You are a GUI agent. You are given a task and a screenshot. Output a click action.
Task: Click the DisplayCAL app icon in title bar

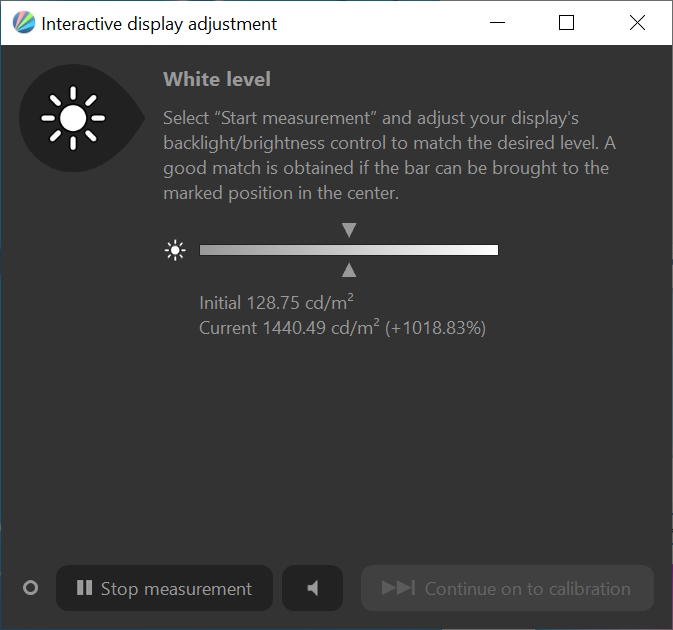tap(22, 23)
